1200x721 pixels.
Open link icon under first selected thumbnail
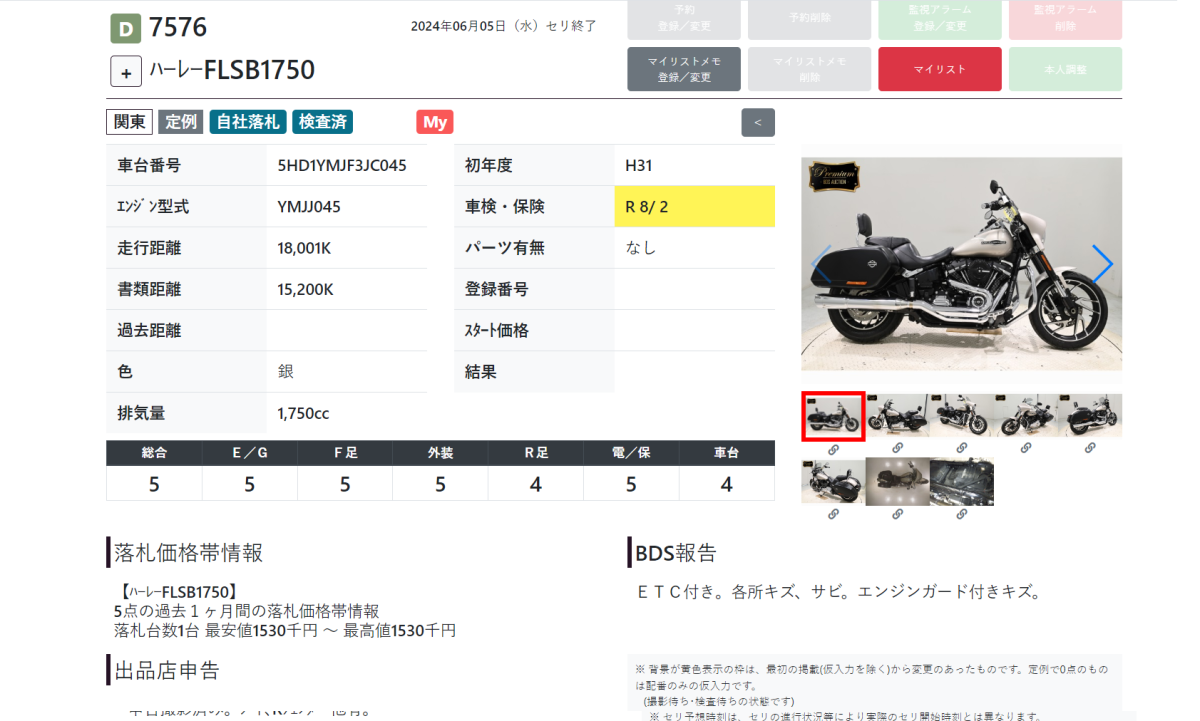pos(833,450)
